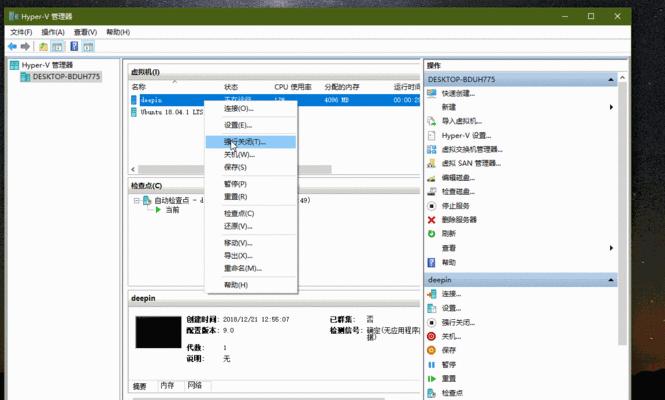Screen dimensions: 665x400
Task: Click the blue Help toolbar icon
Action: pyautogui.click(x=74, y=46)
